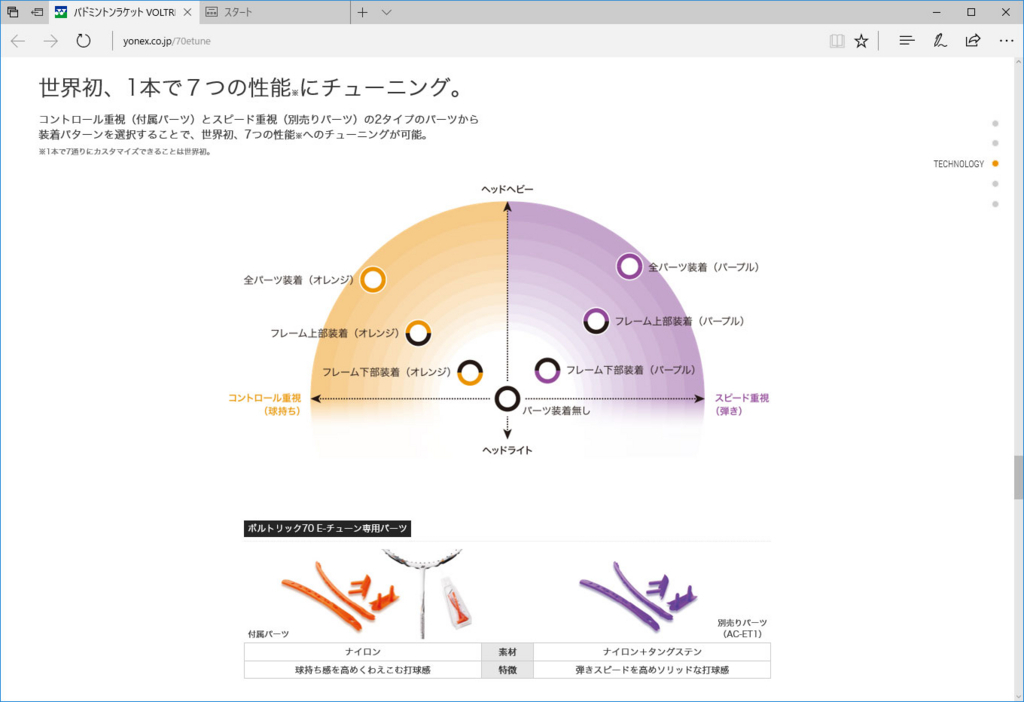This screenshot has width=1024, height=702.
Task: Click the ヘッドライト axis label
Action: [x=507, y=450]
